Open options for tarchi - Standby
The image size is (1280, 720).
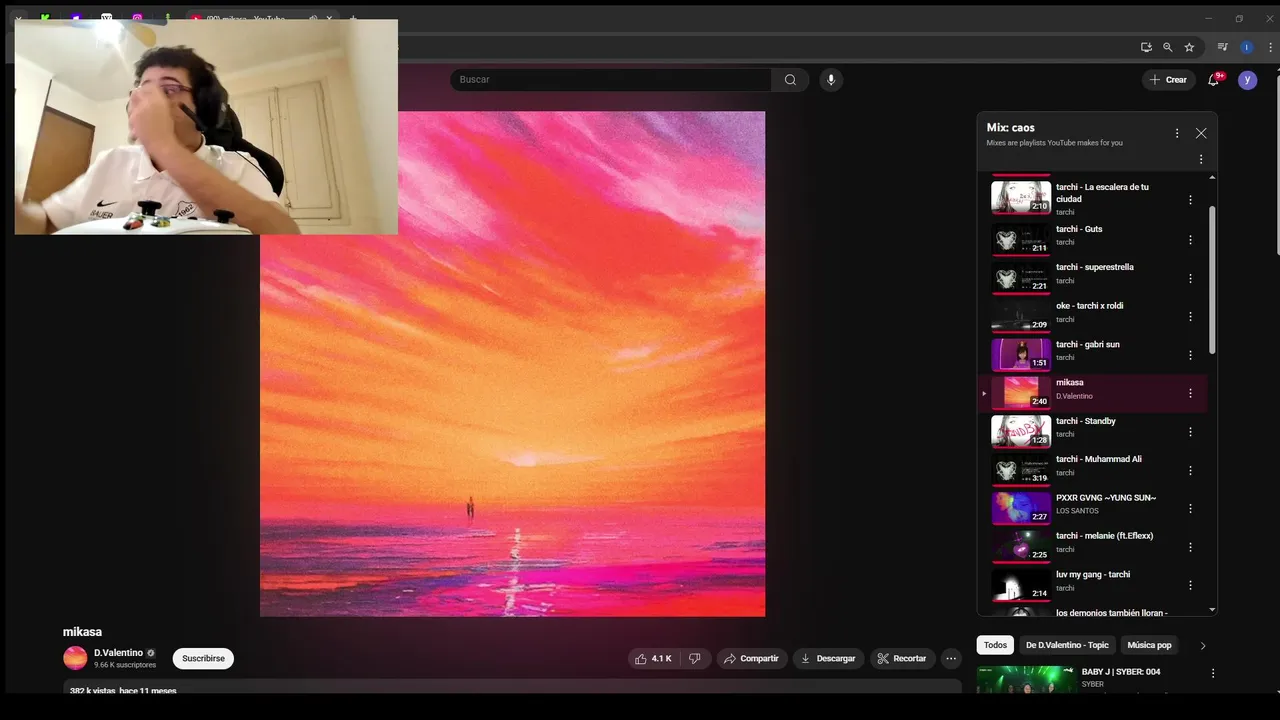point(1190,432)
